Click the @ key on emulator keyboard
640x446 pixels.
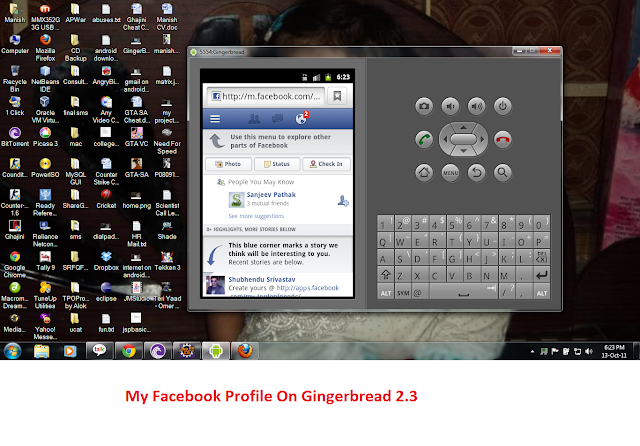[420, 292]
